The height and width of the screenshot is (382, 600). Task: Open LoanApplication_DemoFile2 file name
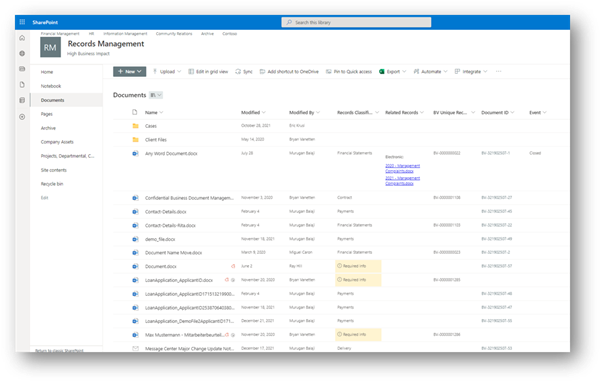coord(189,321)
